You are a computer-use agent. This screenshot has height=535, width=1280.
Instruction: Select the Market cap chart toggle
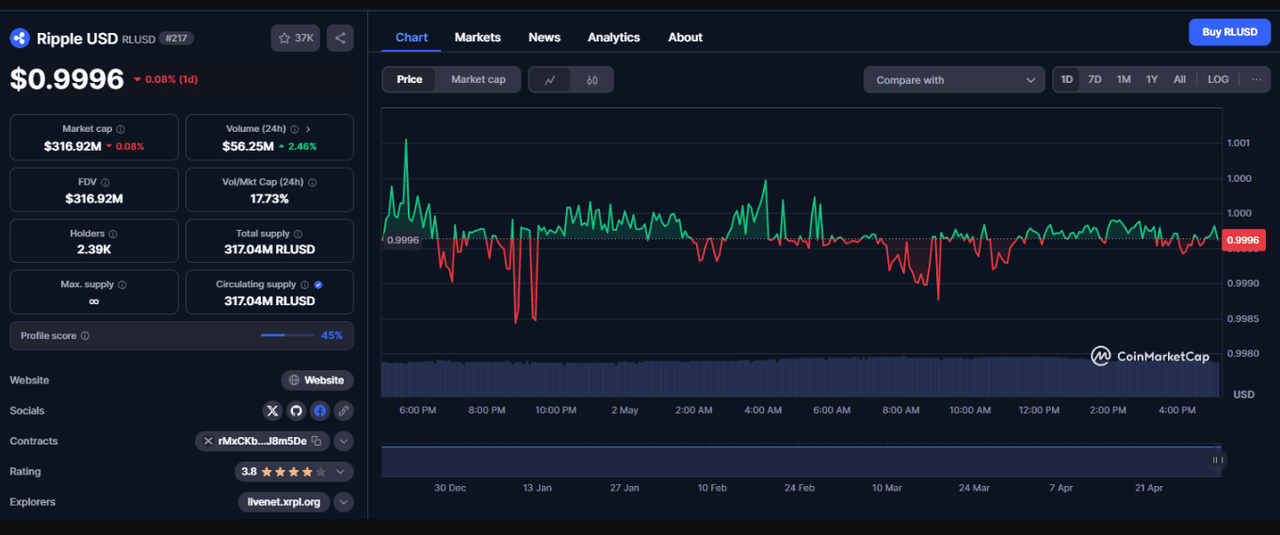pyautogui.click(x=478, y=79)
